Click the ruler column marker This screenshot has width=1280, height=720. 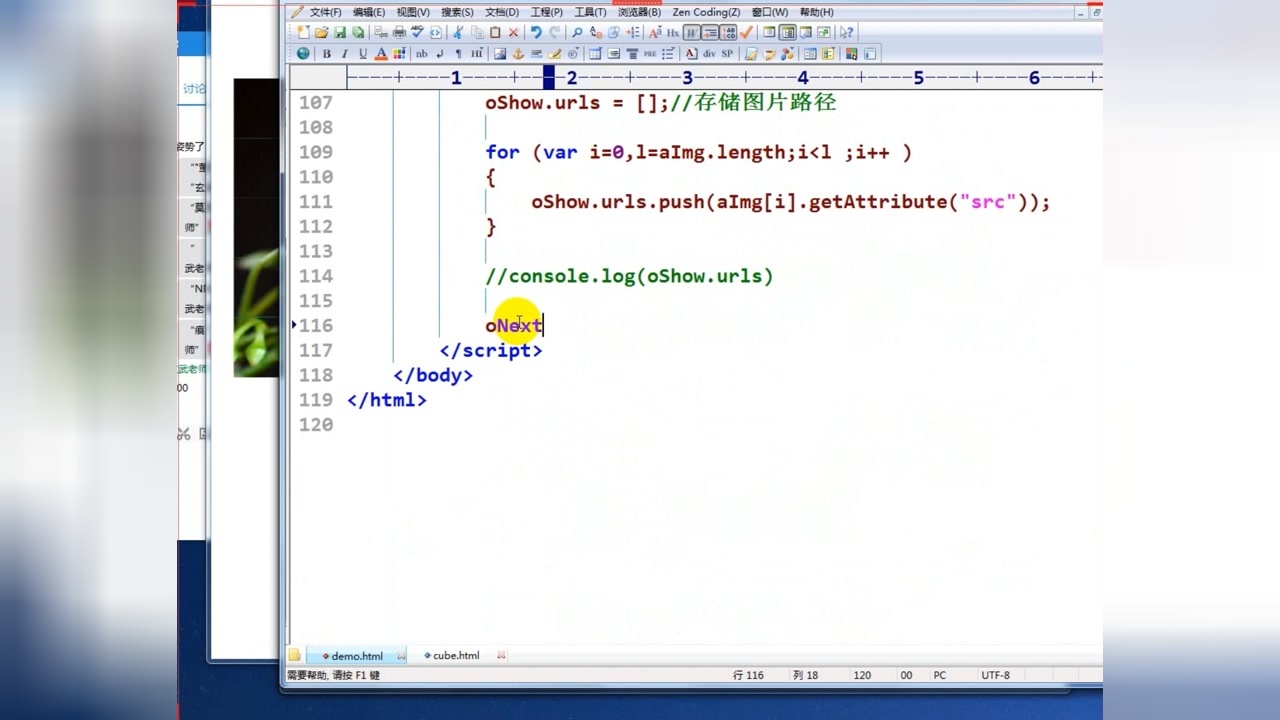548,78
